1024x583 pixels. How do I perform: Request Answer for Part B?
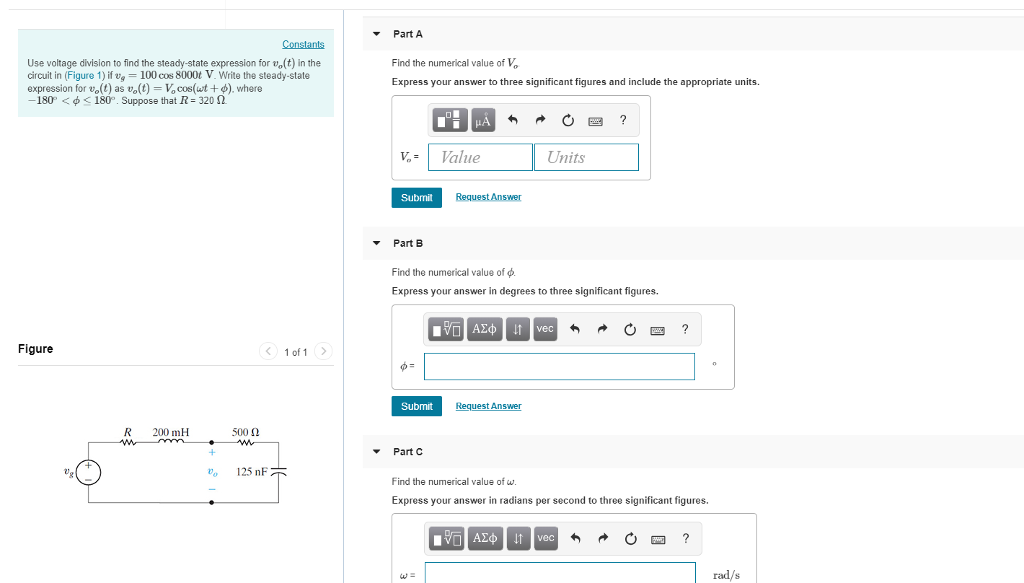pos(488,406)
